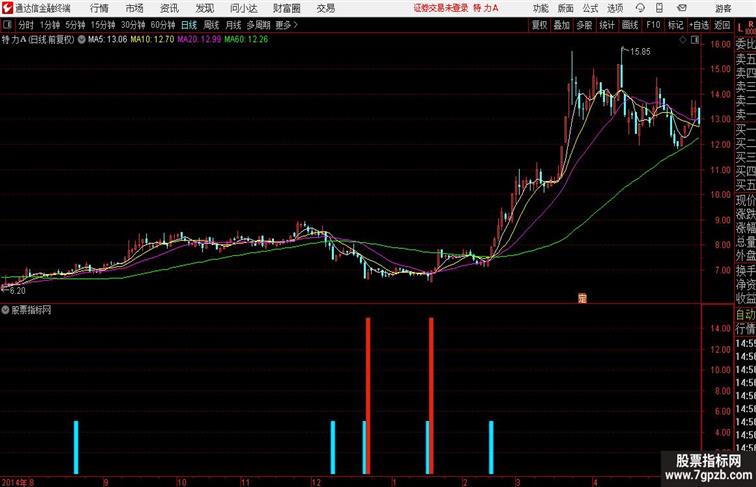The height and width of the screenshot is (487, 756).
Task: Click the orange 定 marker below chart
Action: 582,298
